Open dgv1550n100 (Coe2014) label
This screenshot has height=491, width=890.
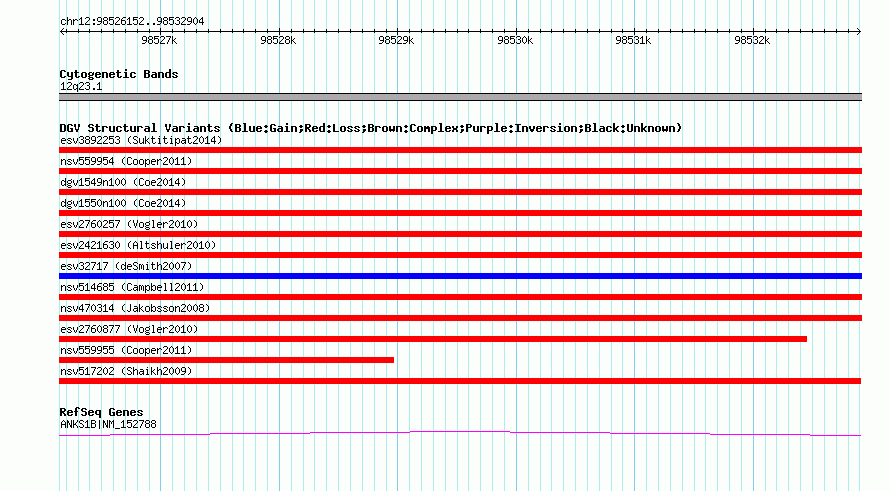[x=123, y=203]
